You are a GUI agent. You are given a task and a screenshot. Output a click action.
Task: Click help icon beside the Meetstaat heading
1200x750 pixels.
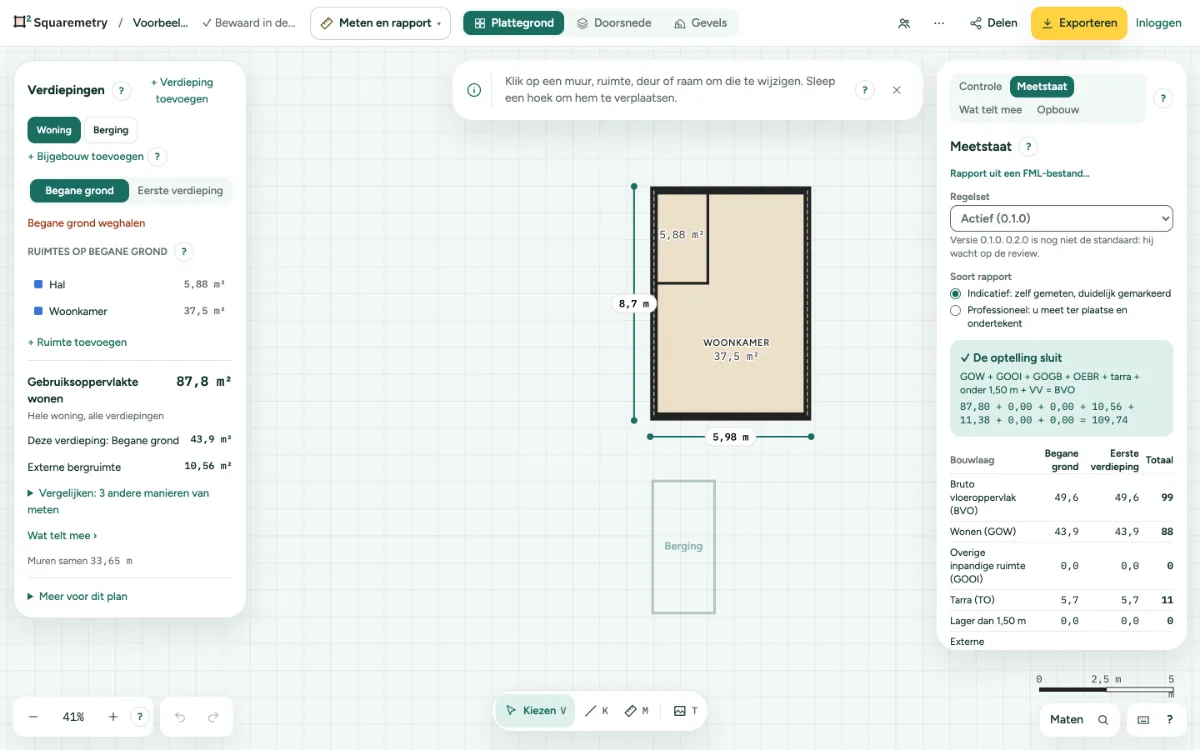[1029, 147]
